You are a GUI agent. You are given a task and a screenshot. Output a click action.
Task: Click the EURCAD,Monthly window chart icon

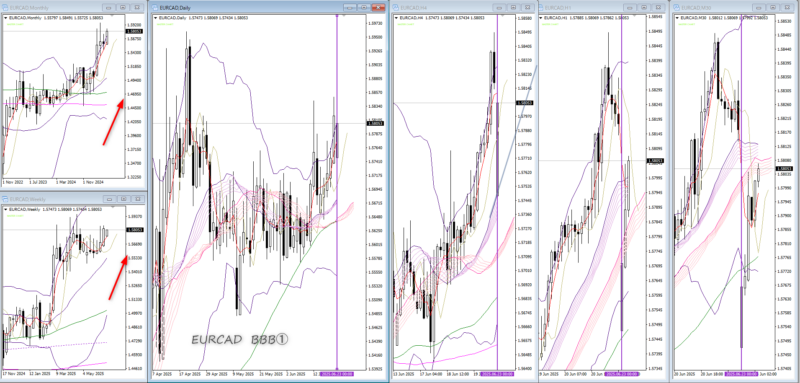pos(5,8)
